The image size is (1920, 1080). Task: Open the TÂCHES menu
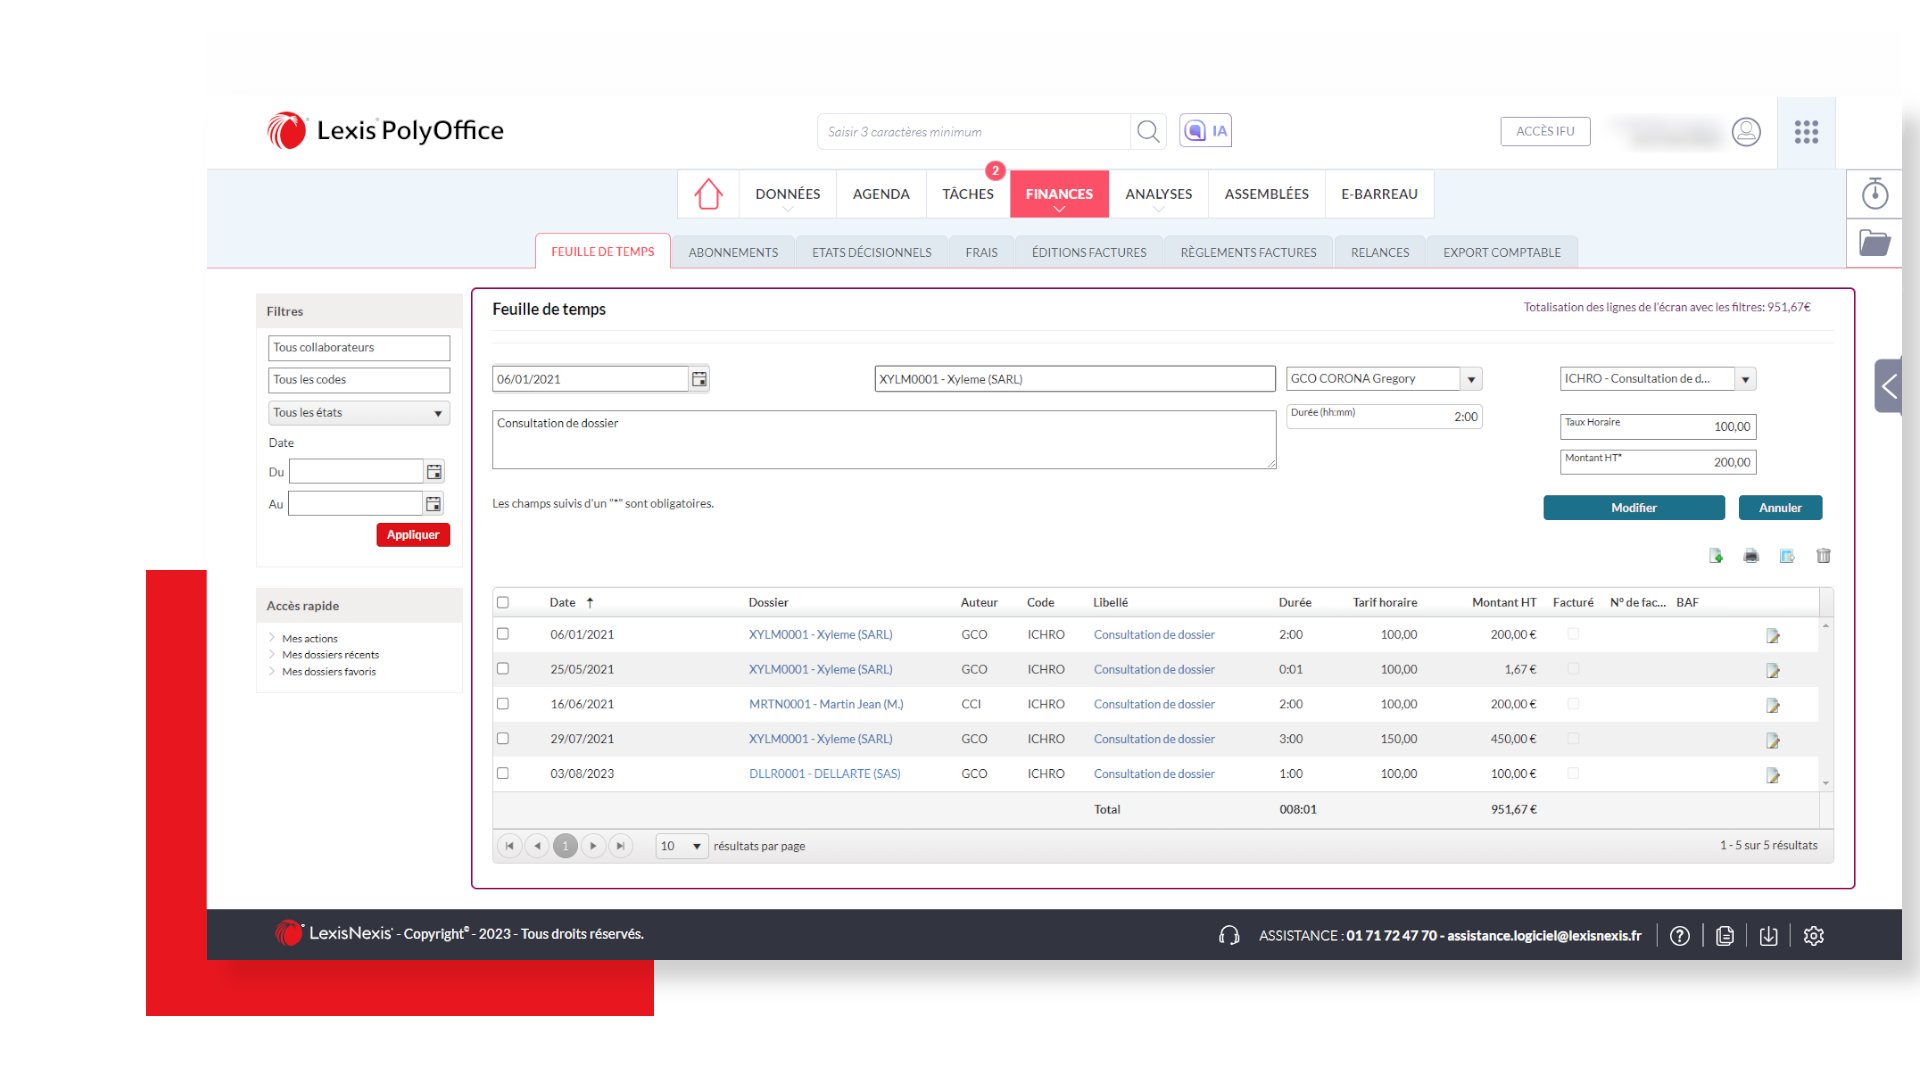[x=968, y=194]
